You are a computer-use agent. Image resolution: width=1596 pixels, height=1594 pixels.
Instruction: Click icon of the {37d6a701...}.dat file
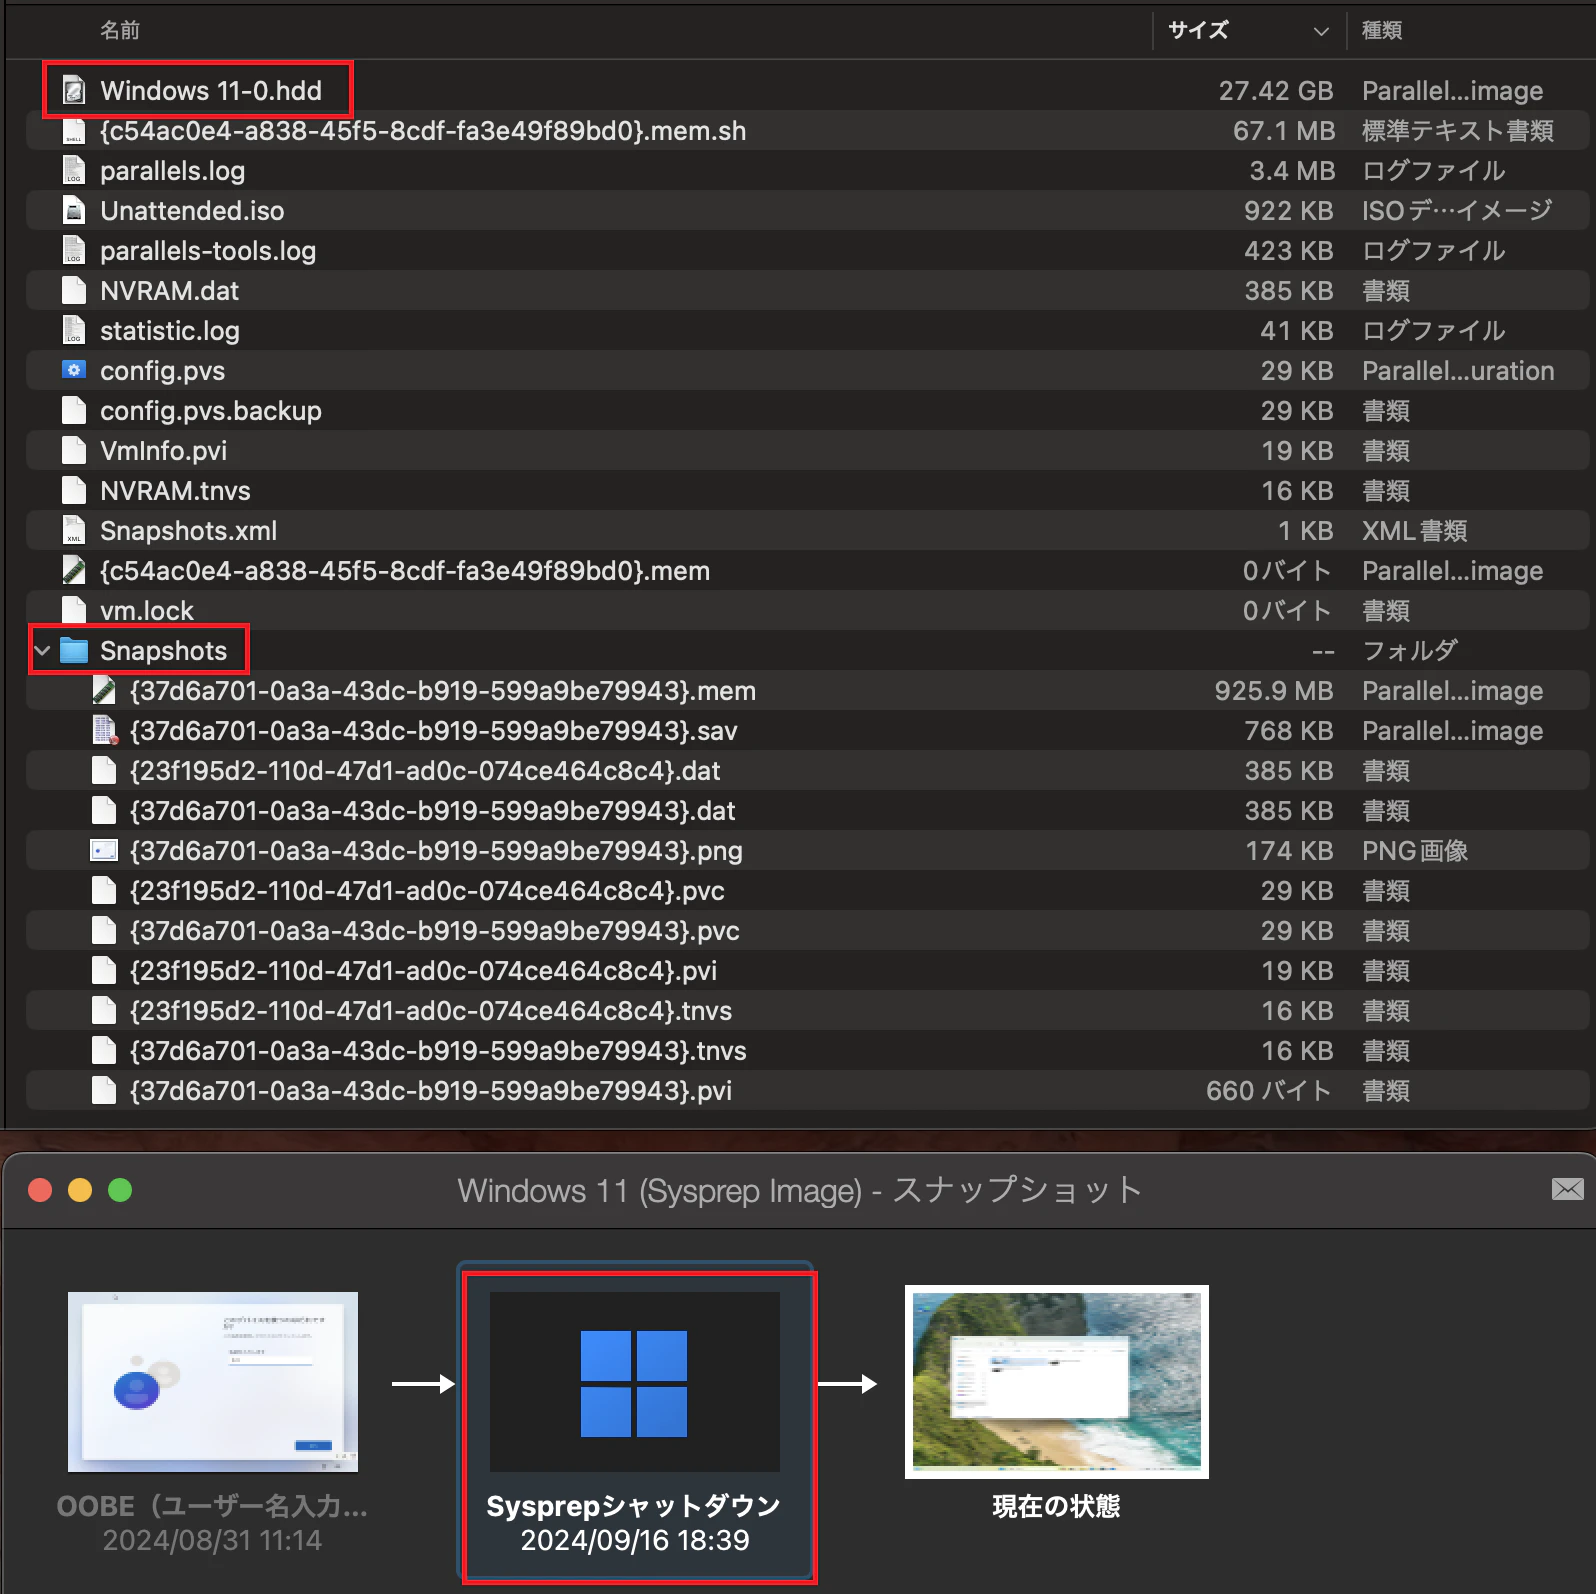point(104,811)
